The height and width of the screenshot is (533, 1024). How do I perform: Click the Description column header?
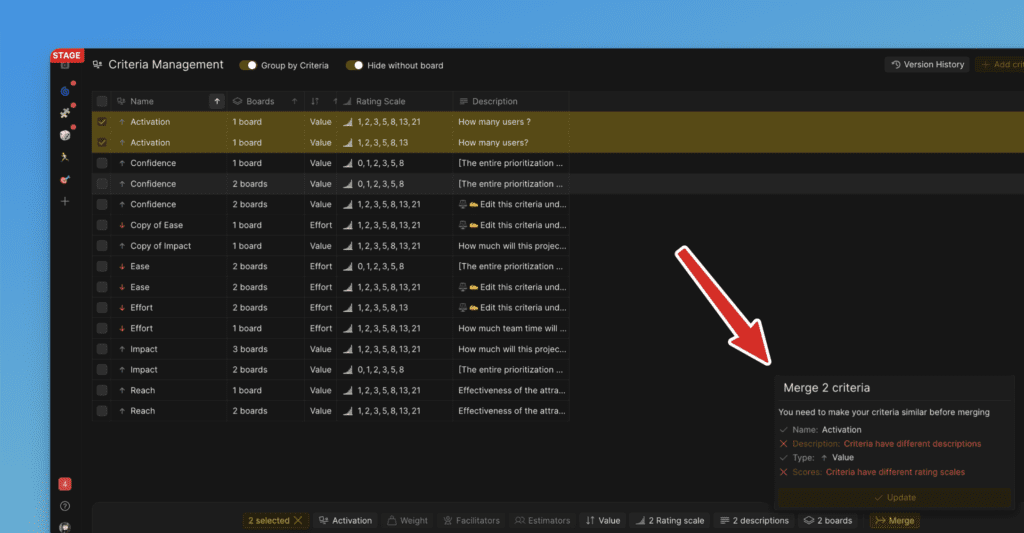(x=494, y=101)
